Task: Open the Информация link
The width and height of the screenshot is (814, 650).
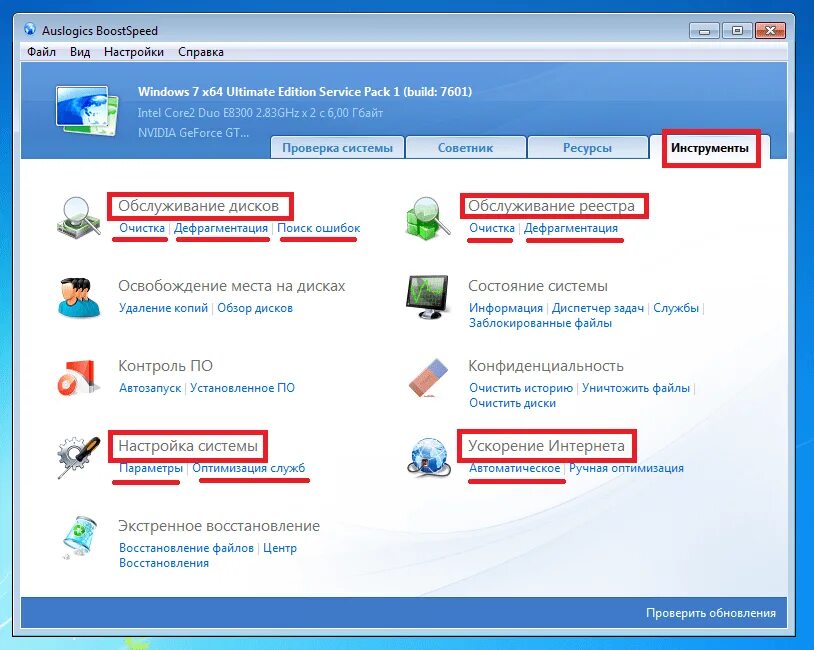Action: 506,308
